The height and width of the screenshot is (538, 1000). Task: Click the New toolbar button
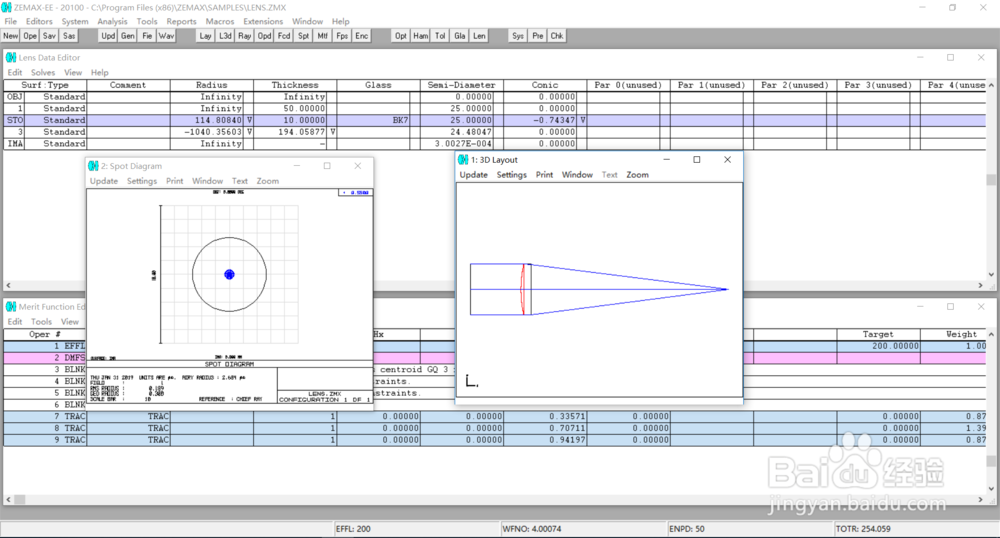[11, 36]
